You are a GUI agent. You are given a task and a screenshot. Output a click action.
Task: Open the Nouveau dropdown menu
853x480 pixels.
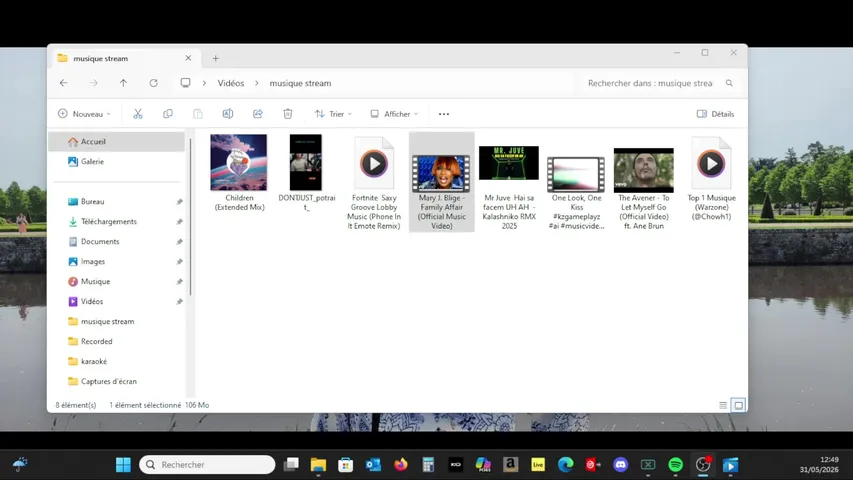(x=84, y=114)
